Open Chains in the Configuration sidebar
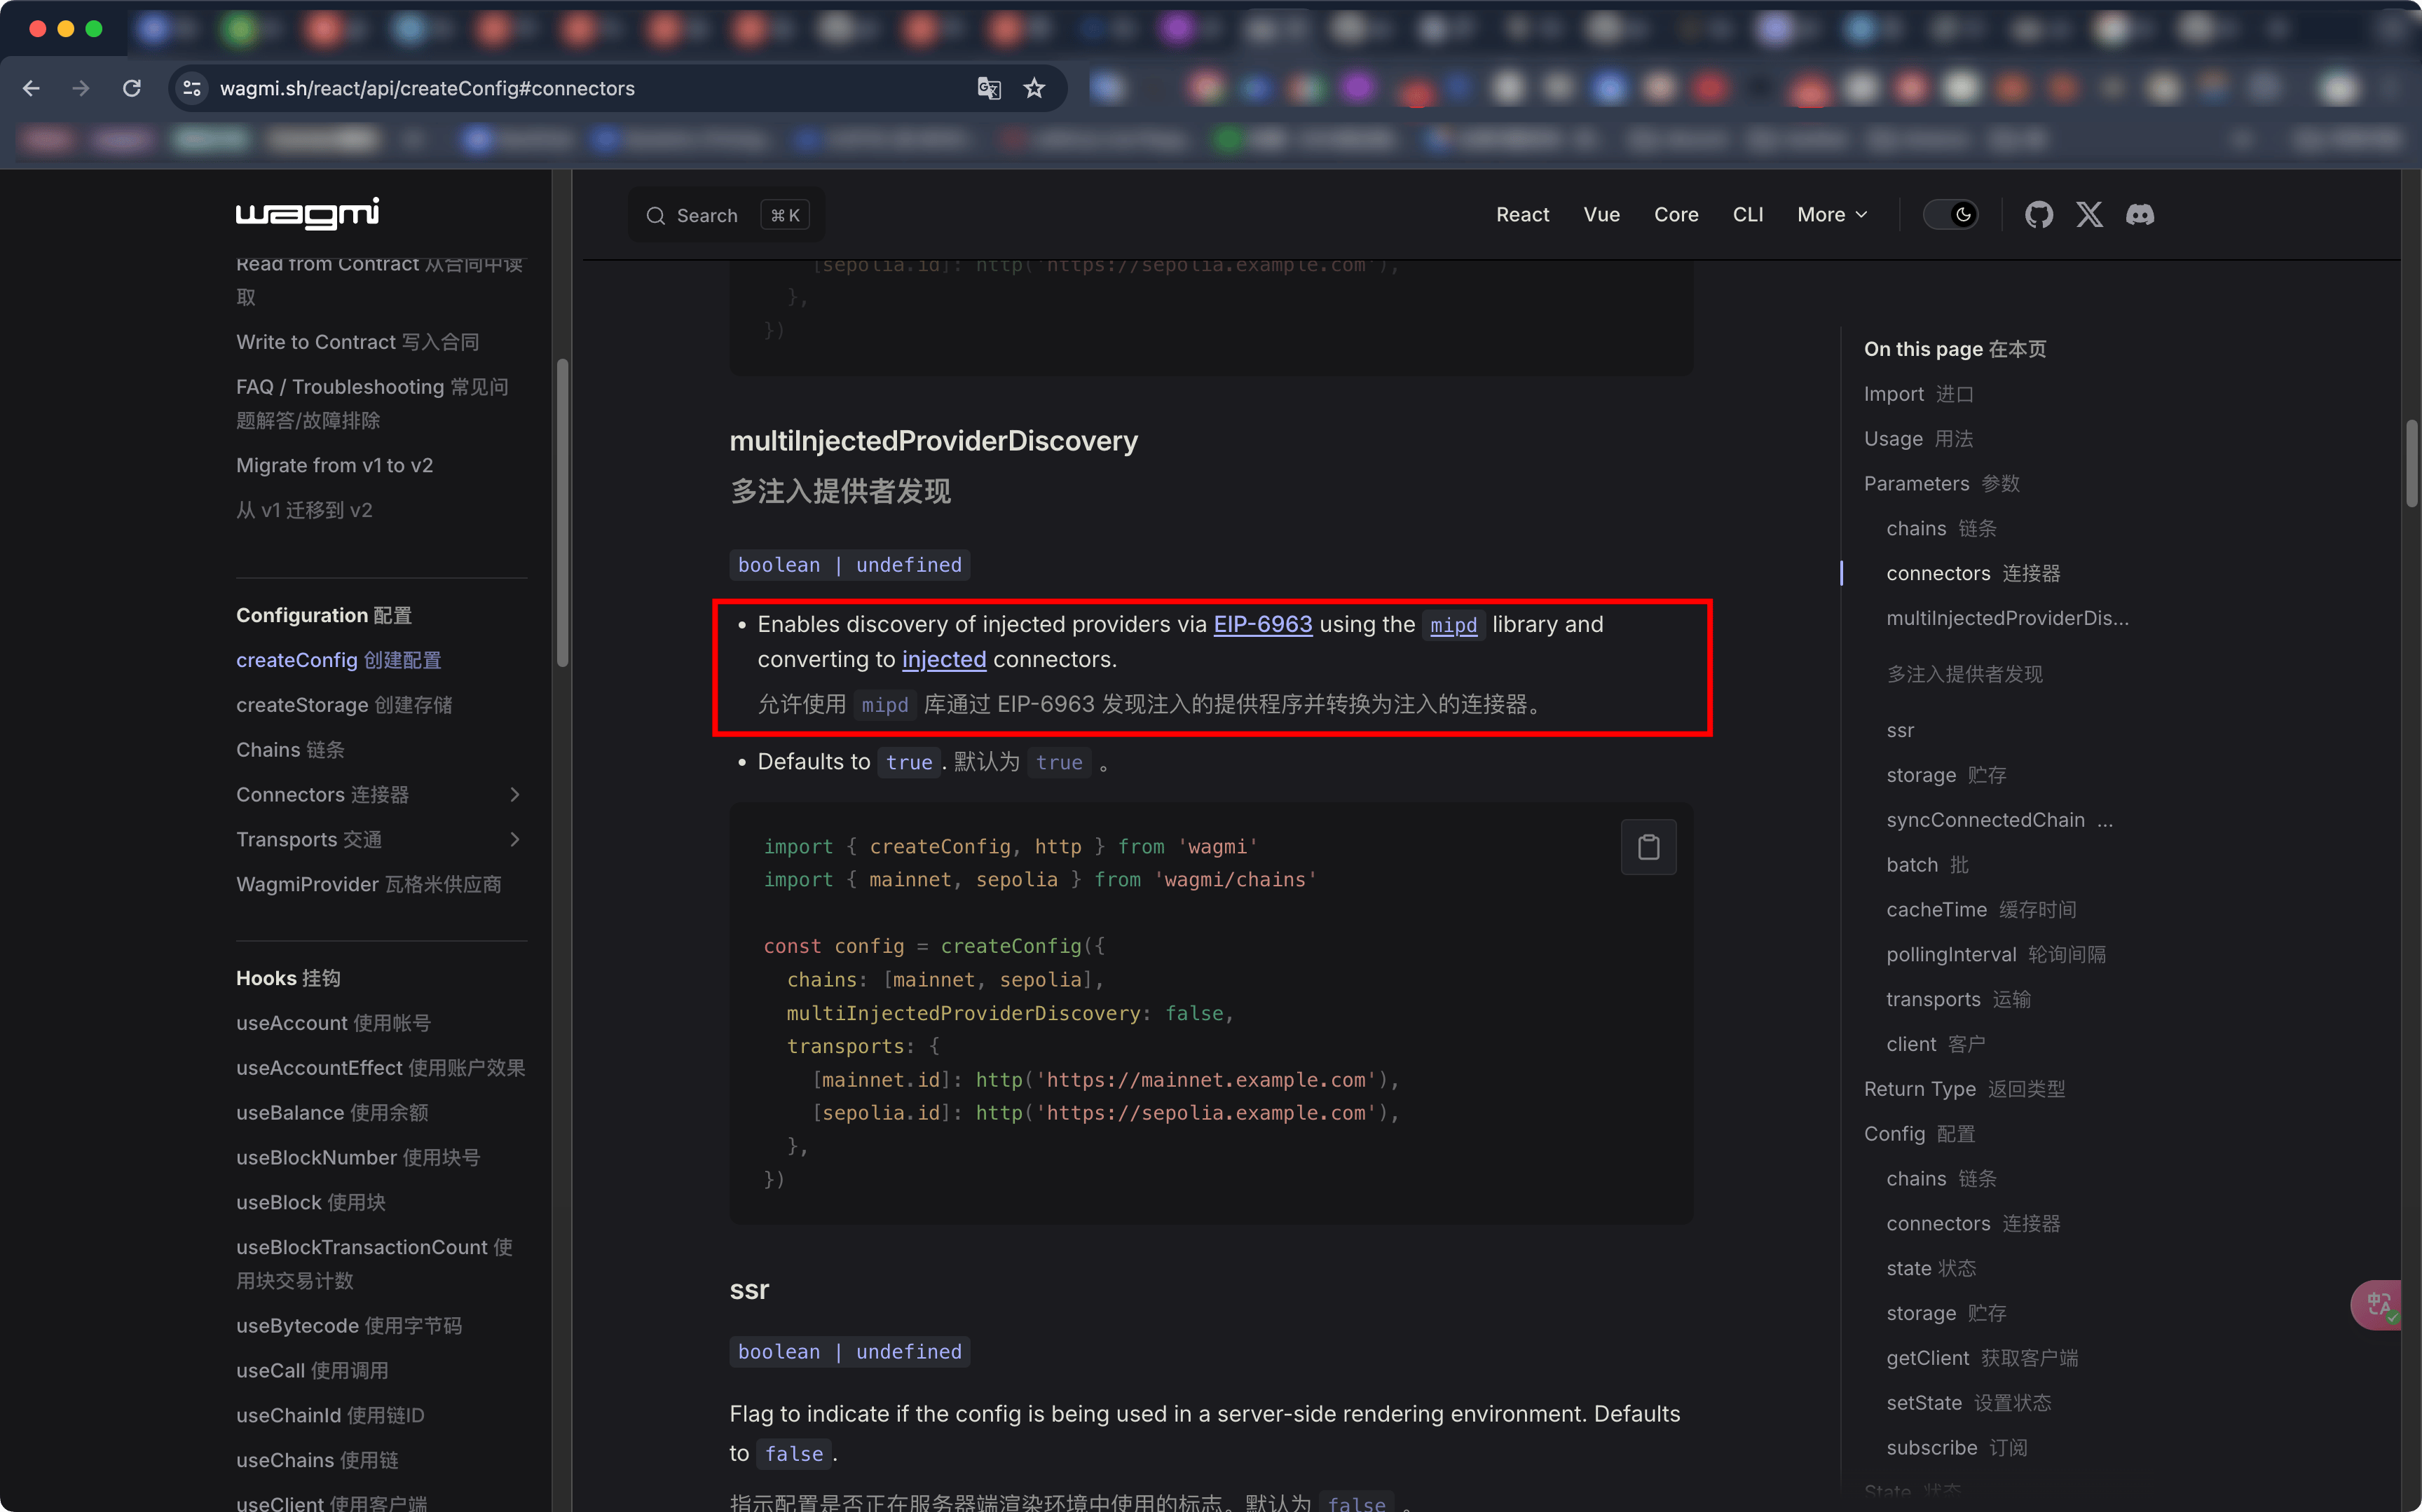2422x1512 pixels. click(290, 750)
